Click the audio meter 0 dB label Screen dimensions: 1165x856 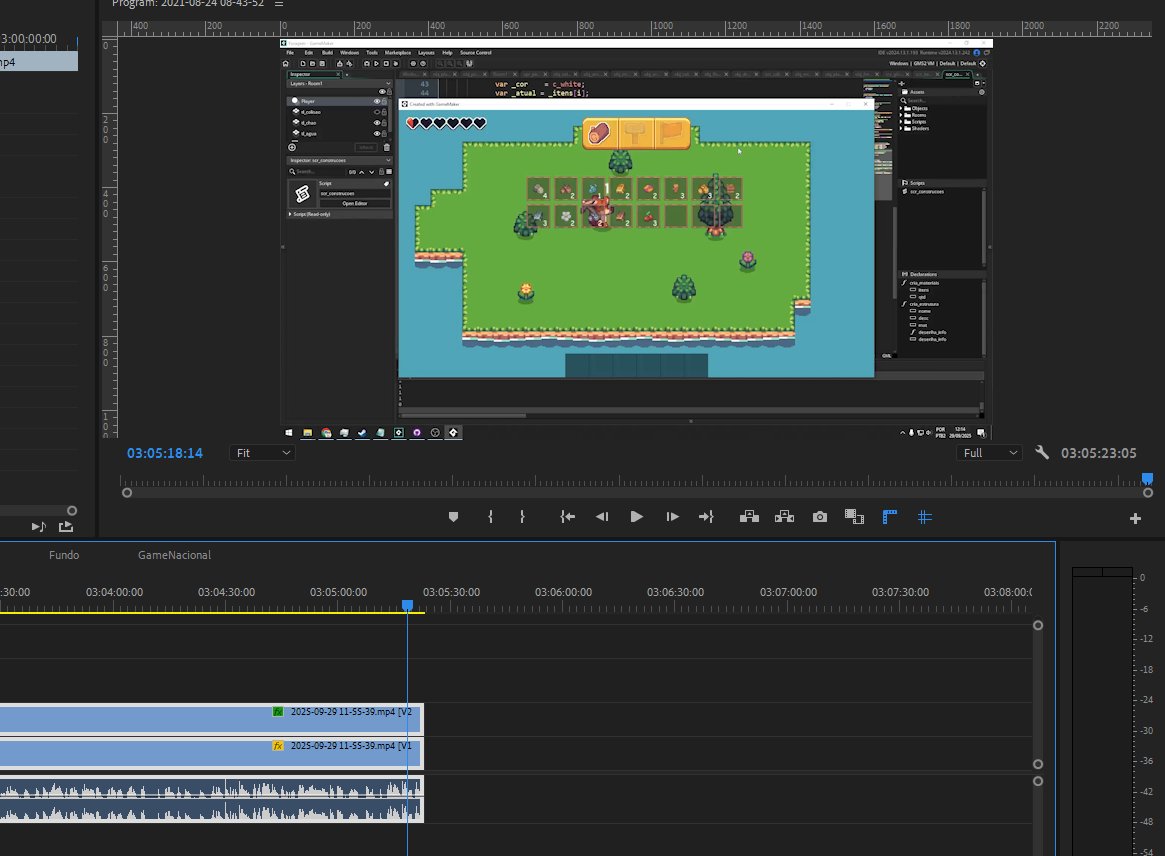pyautogui.click(x=1142, y=577)
